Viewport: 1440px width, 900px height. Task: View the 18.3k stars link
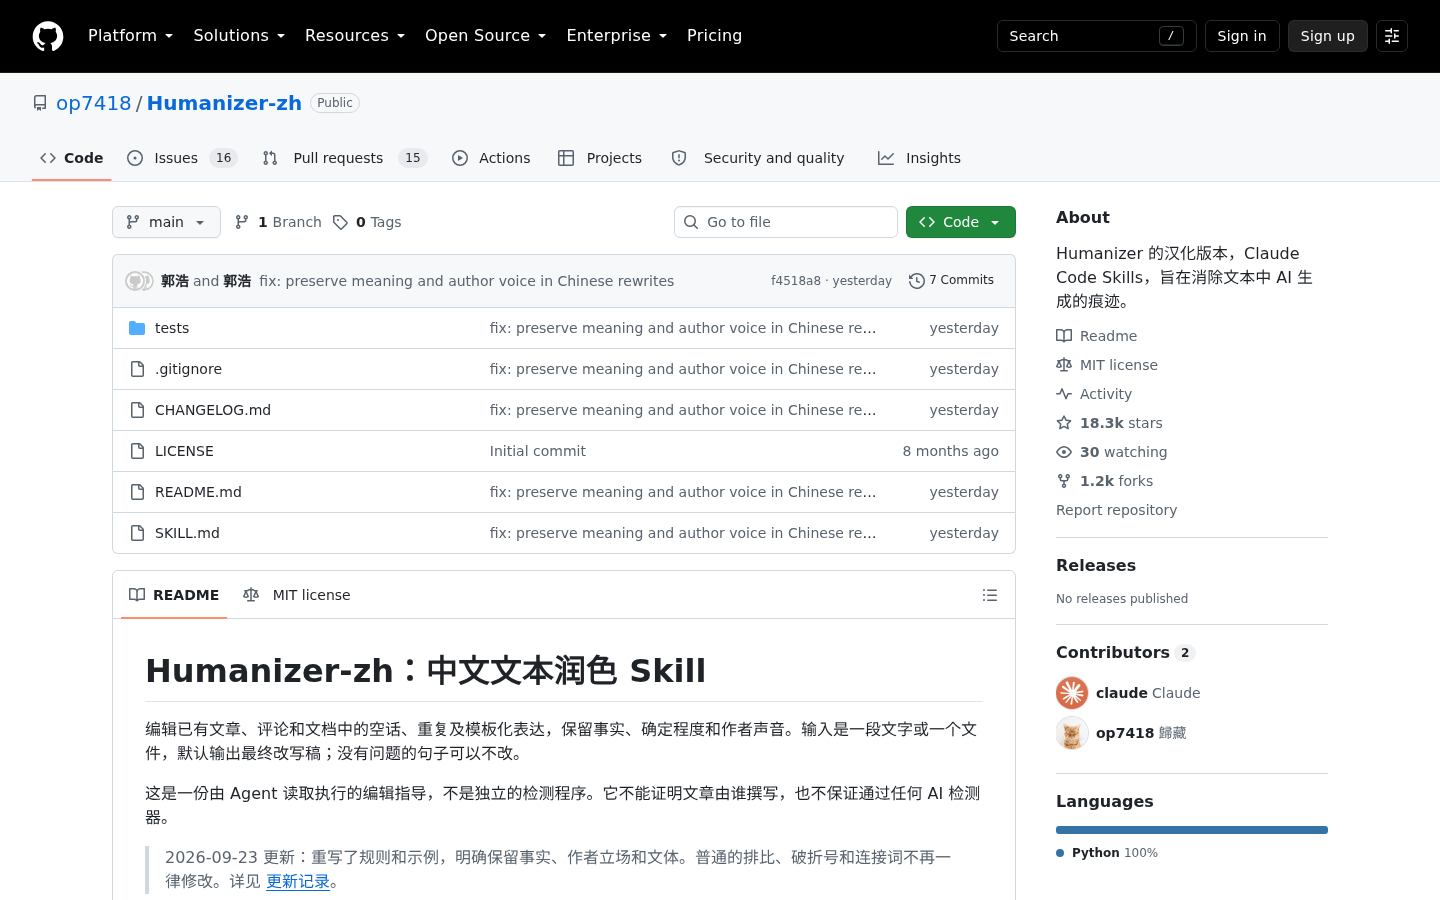coord(1109,423)
